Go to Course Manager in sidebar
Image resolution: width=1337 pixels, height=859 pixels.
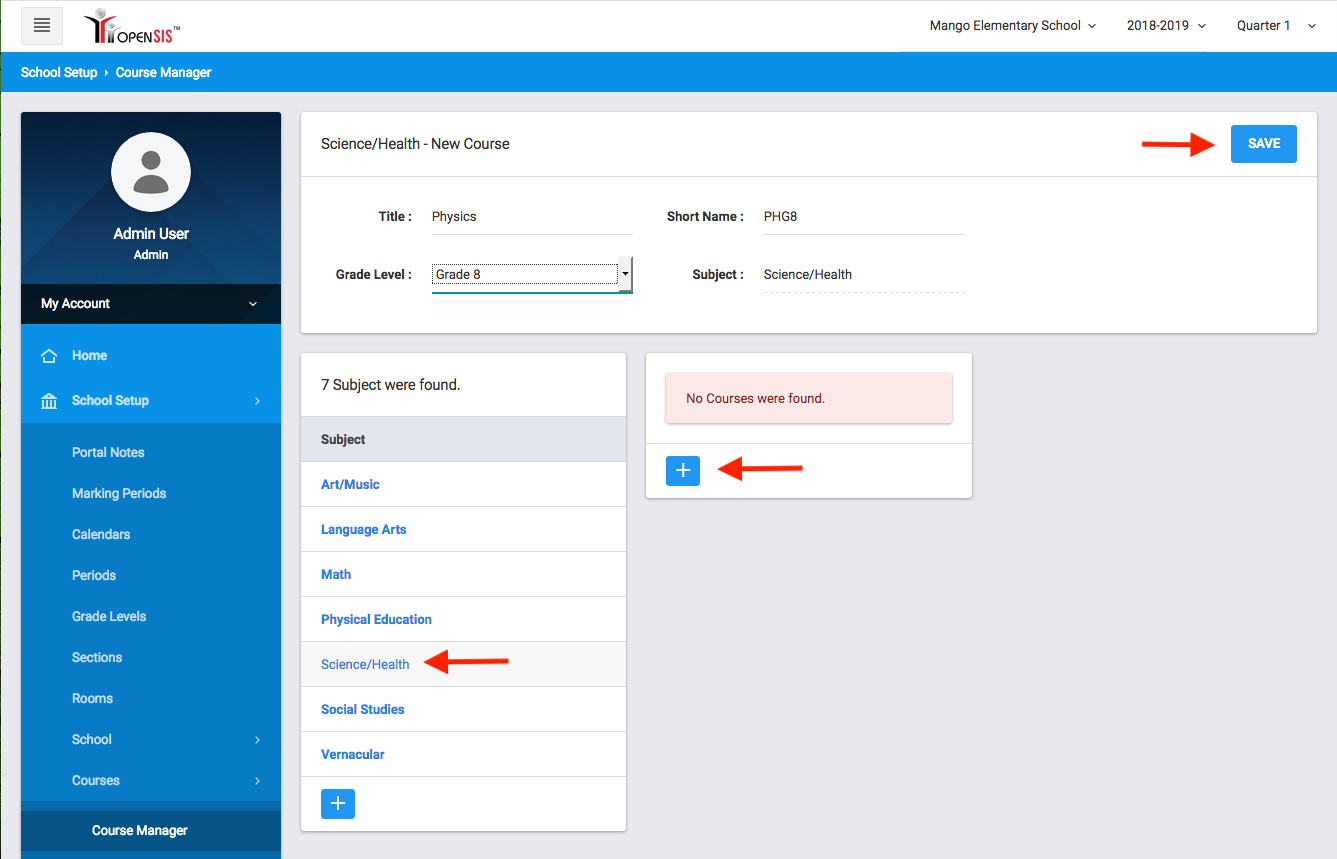point(140,831)
